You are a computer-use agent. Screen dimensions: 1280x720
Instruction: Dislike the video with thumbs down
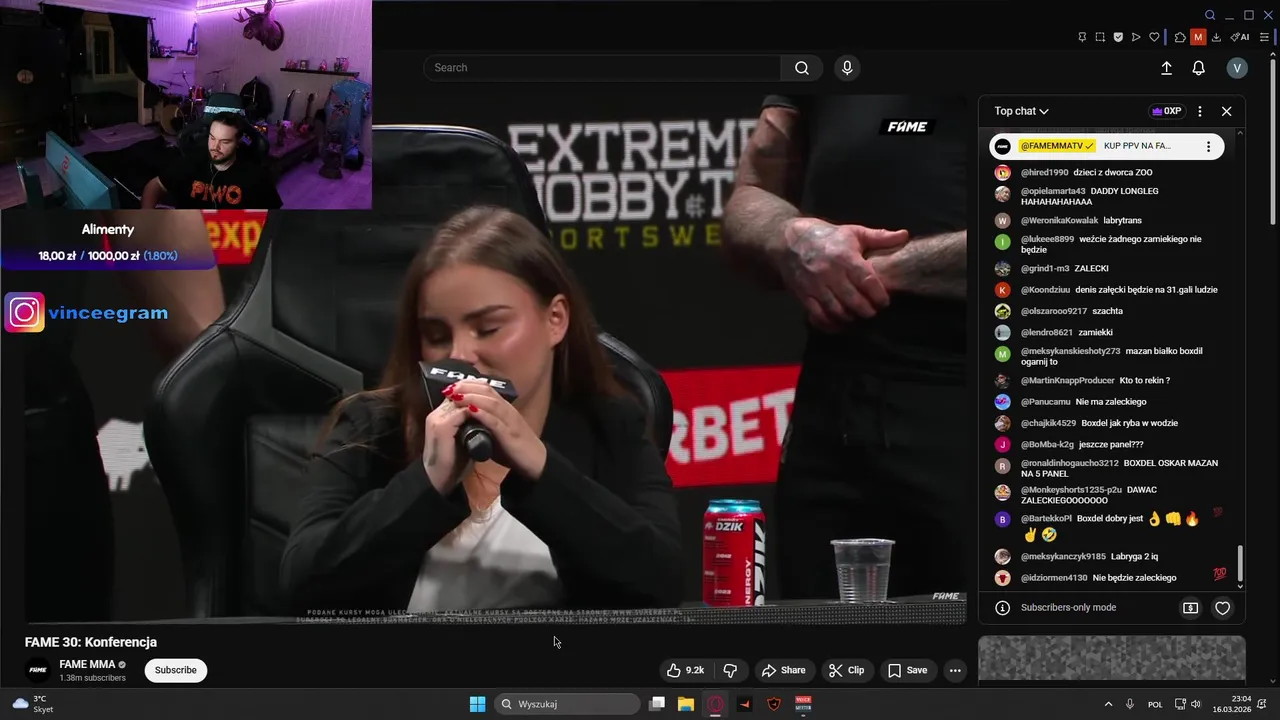pos(730,670)
